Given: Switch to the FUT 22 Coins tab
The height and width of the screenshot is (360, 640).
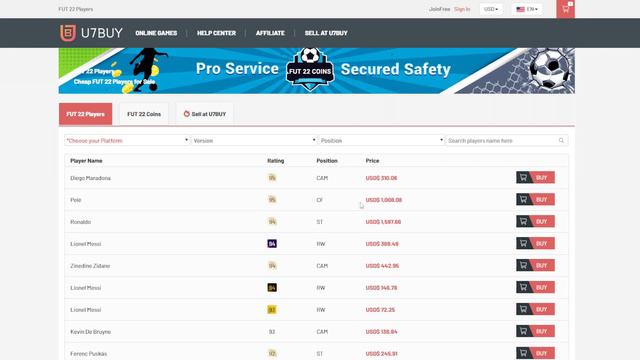Looking at the screenshot, I should click(144, 114).
